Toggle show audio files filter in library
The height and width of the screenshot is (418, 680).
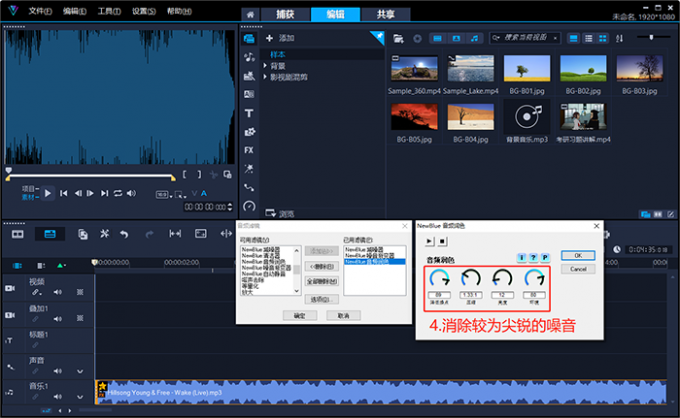473,37
